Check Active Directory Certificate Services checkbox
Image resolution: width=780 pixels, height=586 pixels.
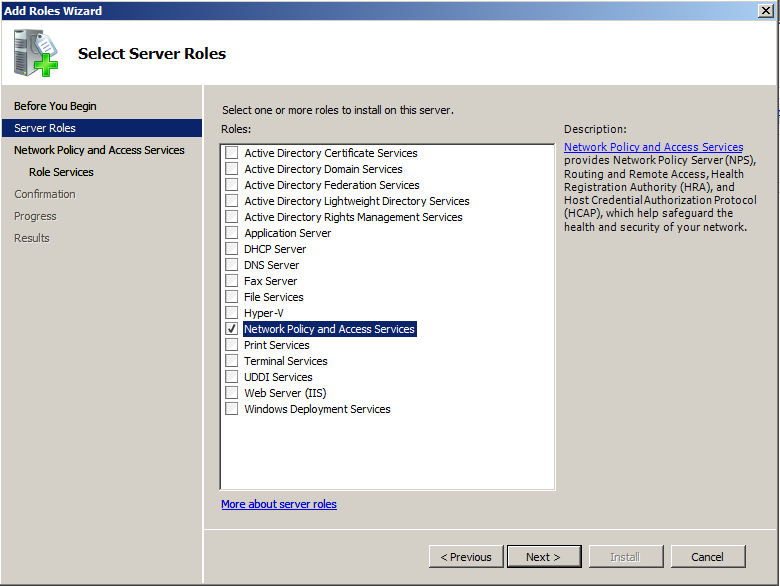(x=231, y=153)
